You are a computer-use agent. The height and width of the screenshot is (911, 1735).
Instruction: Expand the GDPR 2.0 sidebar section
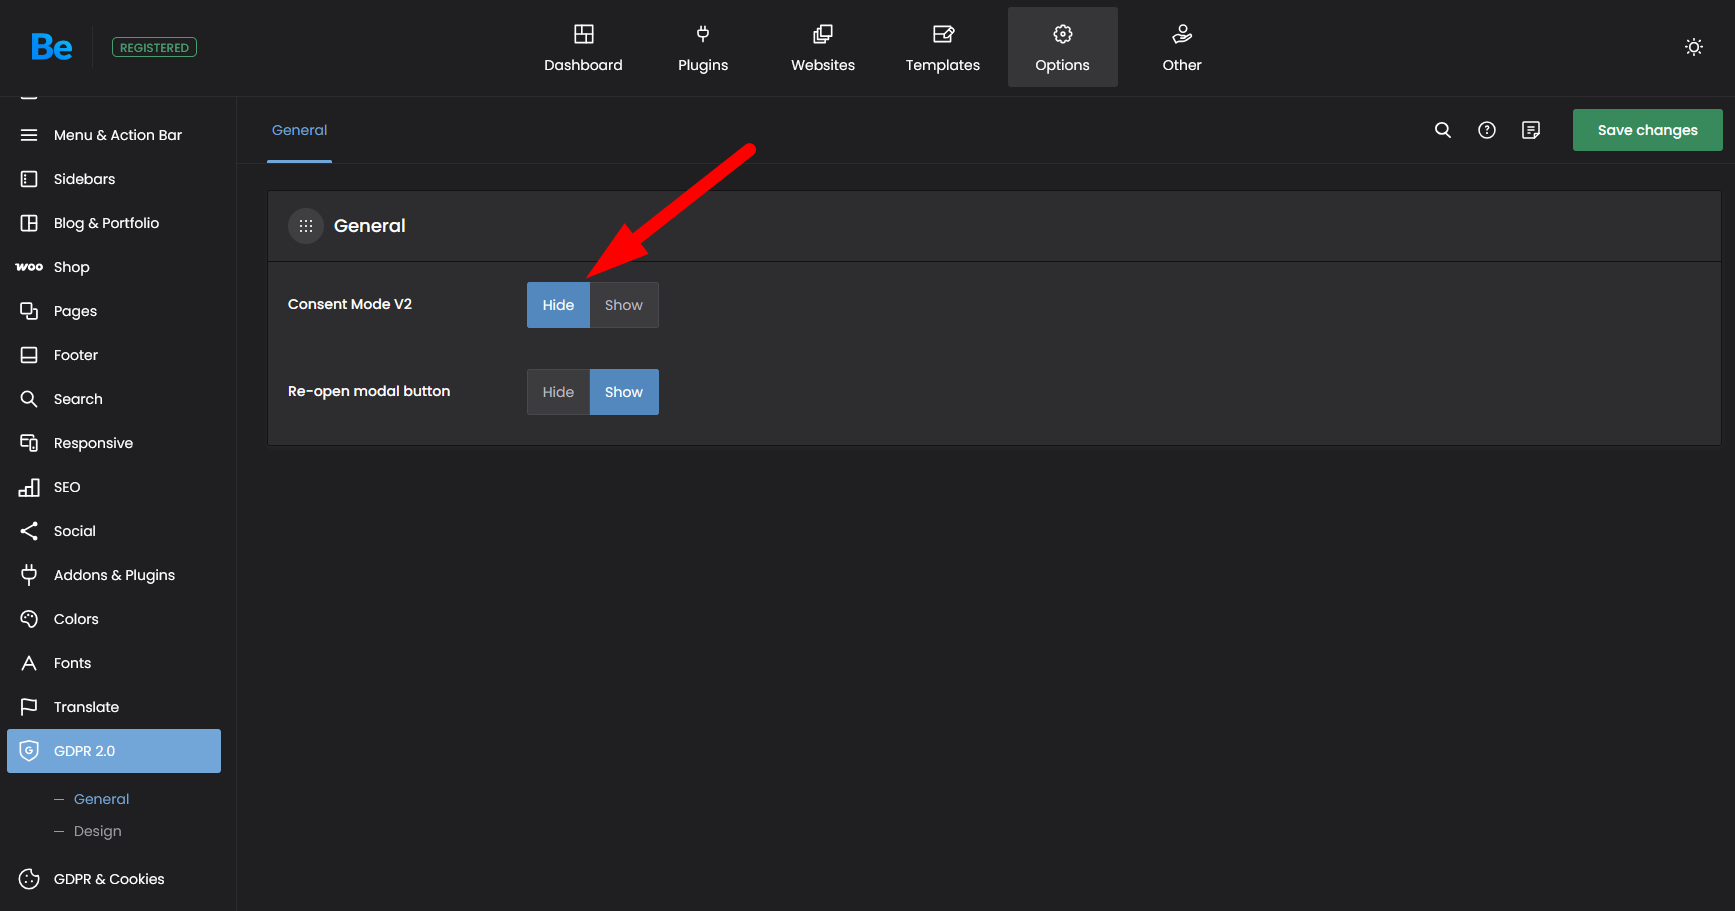[x=114, y=751]
